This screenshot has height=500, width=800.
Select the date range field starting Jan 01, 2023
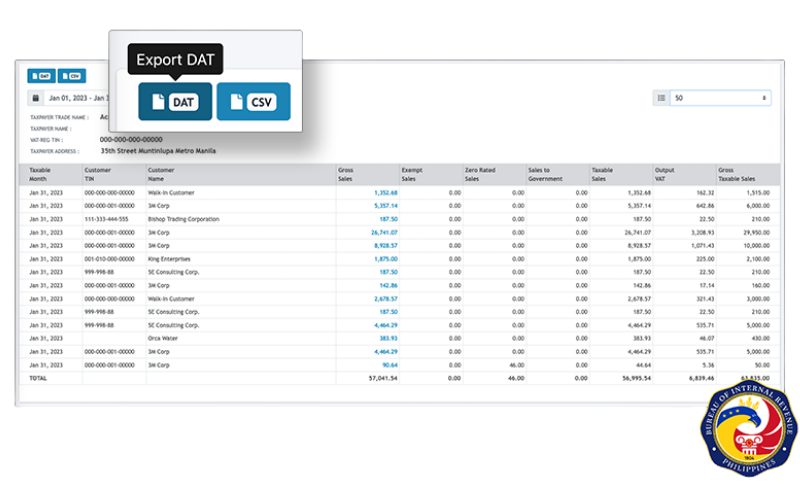click(78, 99)
